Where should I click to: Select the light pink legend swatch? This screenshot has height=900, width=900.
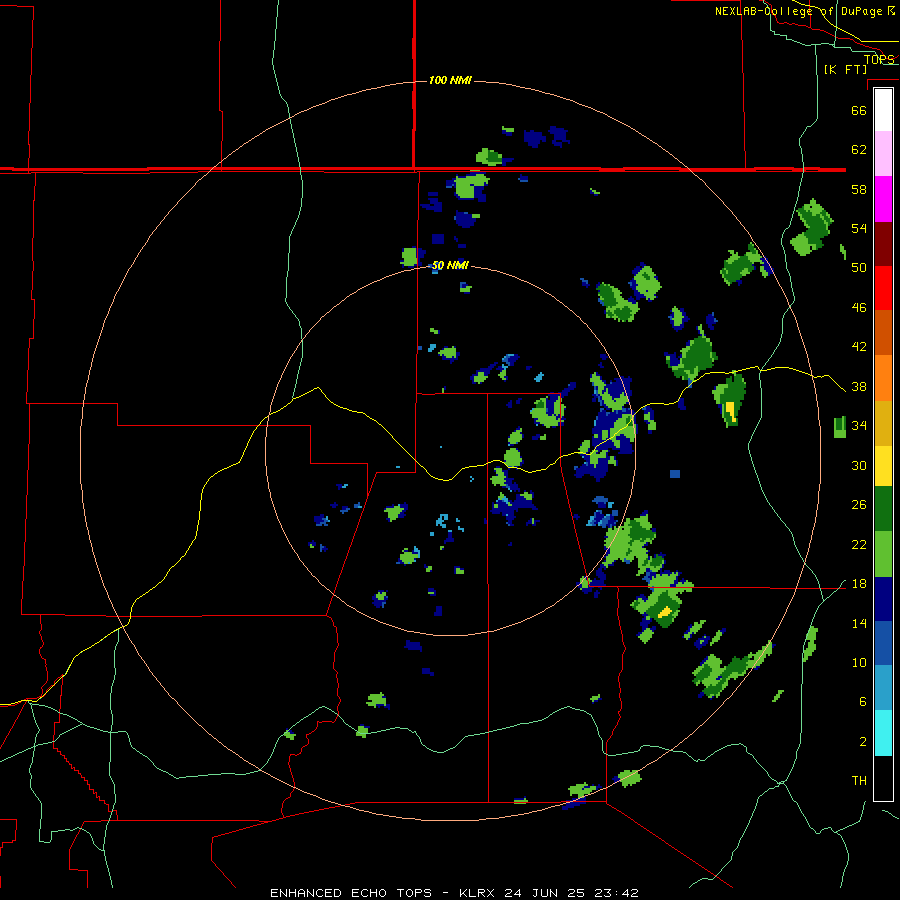883,153
